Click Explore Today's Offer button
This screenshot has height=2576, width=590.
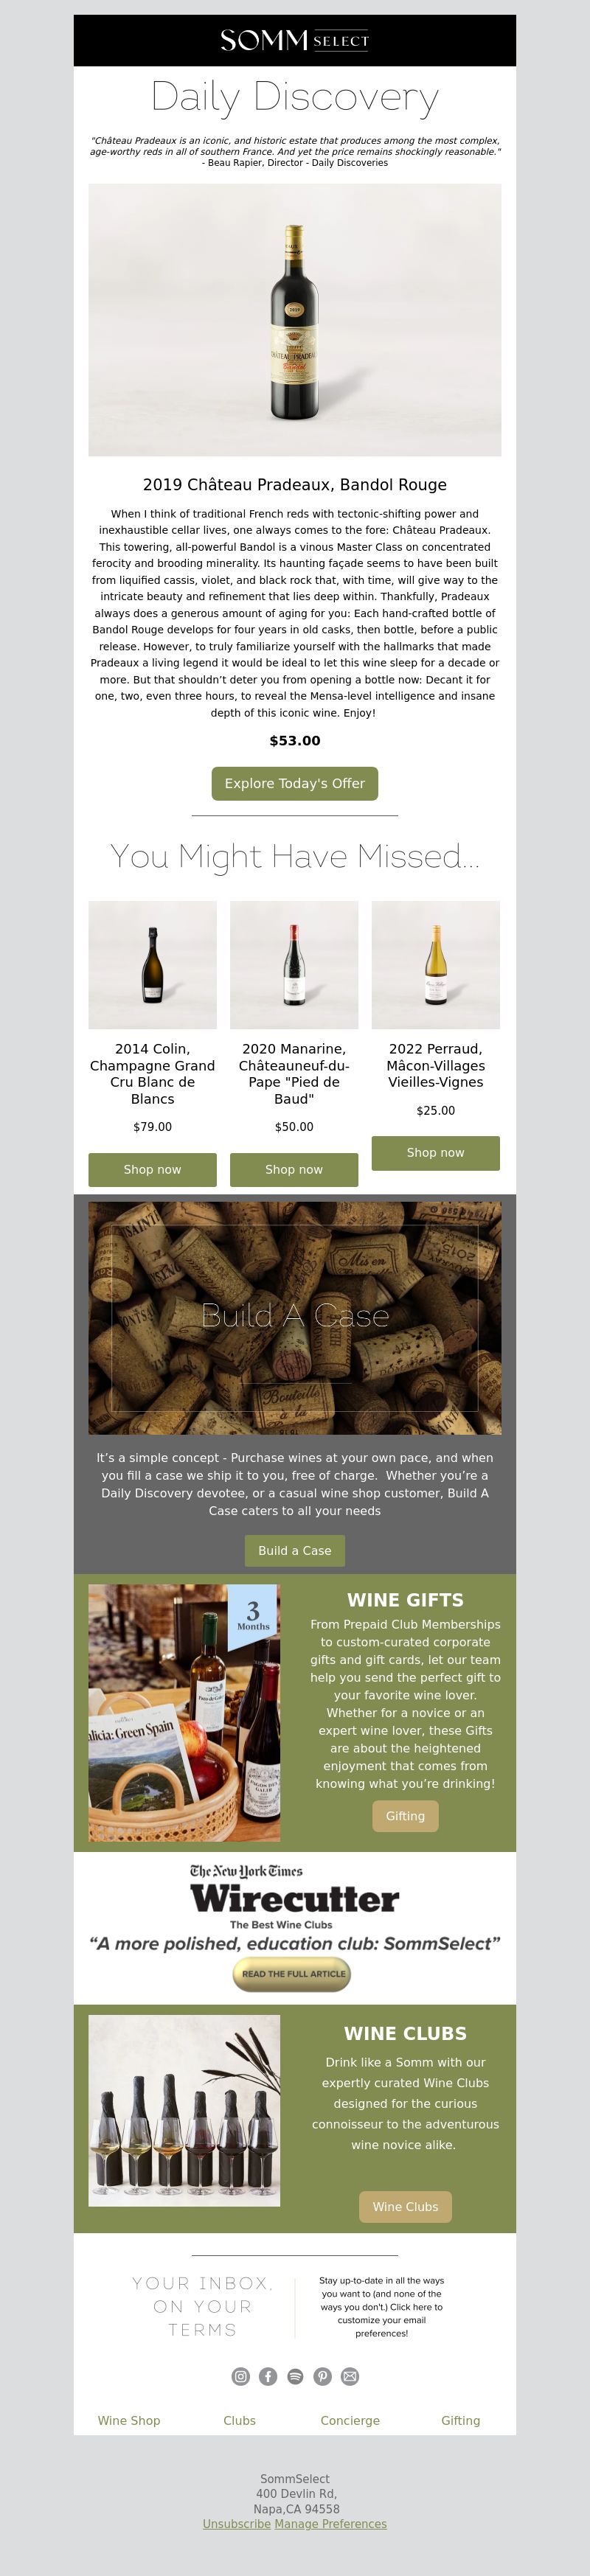pos(295,783)
